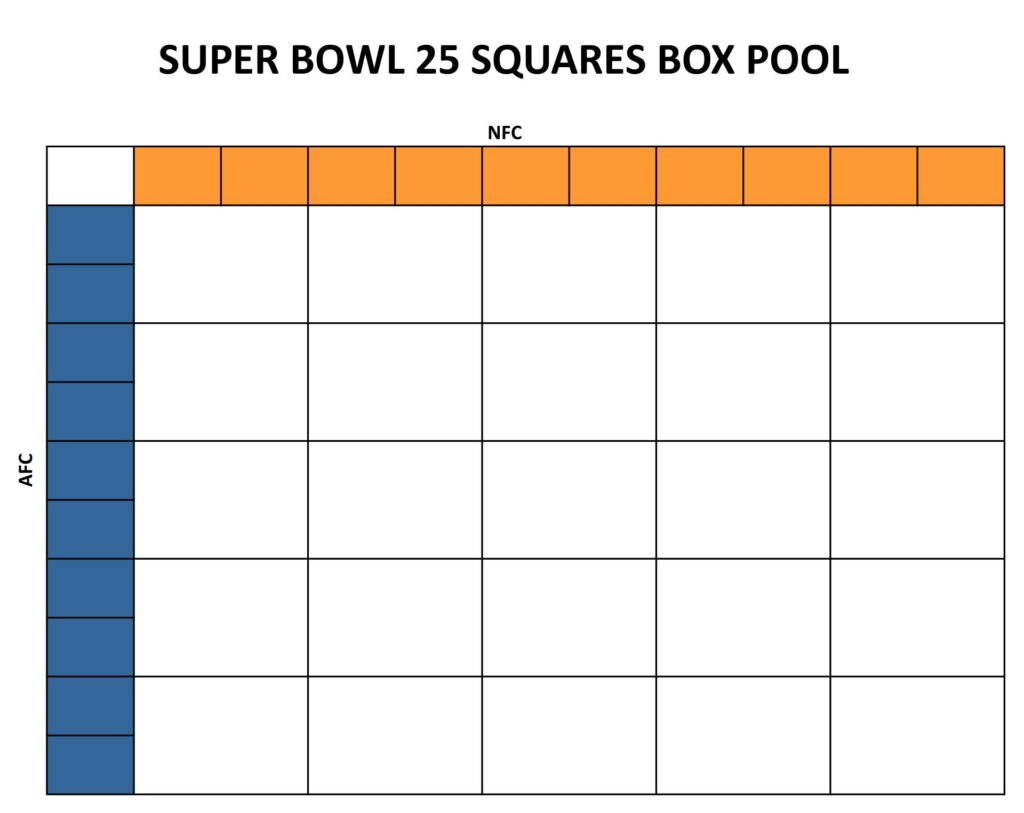The image size is (1024, 813).
Task: Click the topmost blue AFC cell
Action: click(x=90, y=235)
